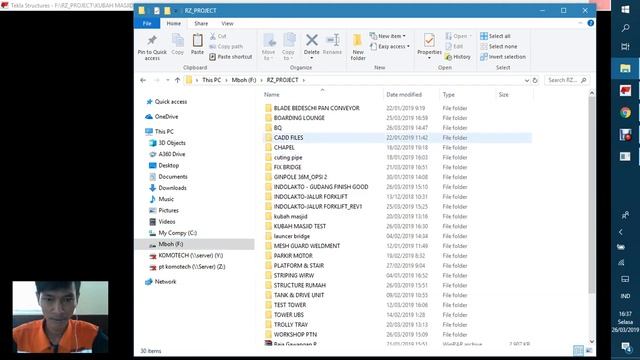640x360 pixels.
Task: Click Copy path in Clipboard group
Action: (x=226, y=47)
